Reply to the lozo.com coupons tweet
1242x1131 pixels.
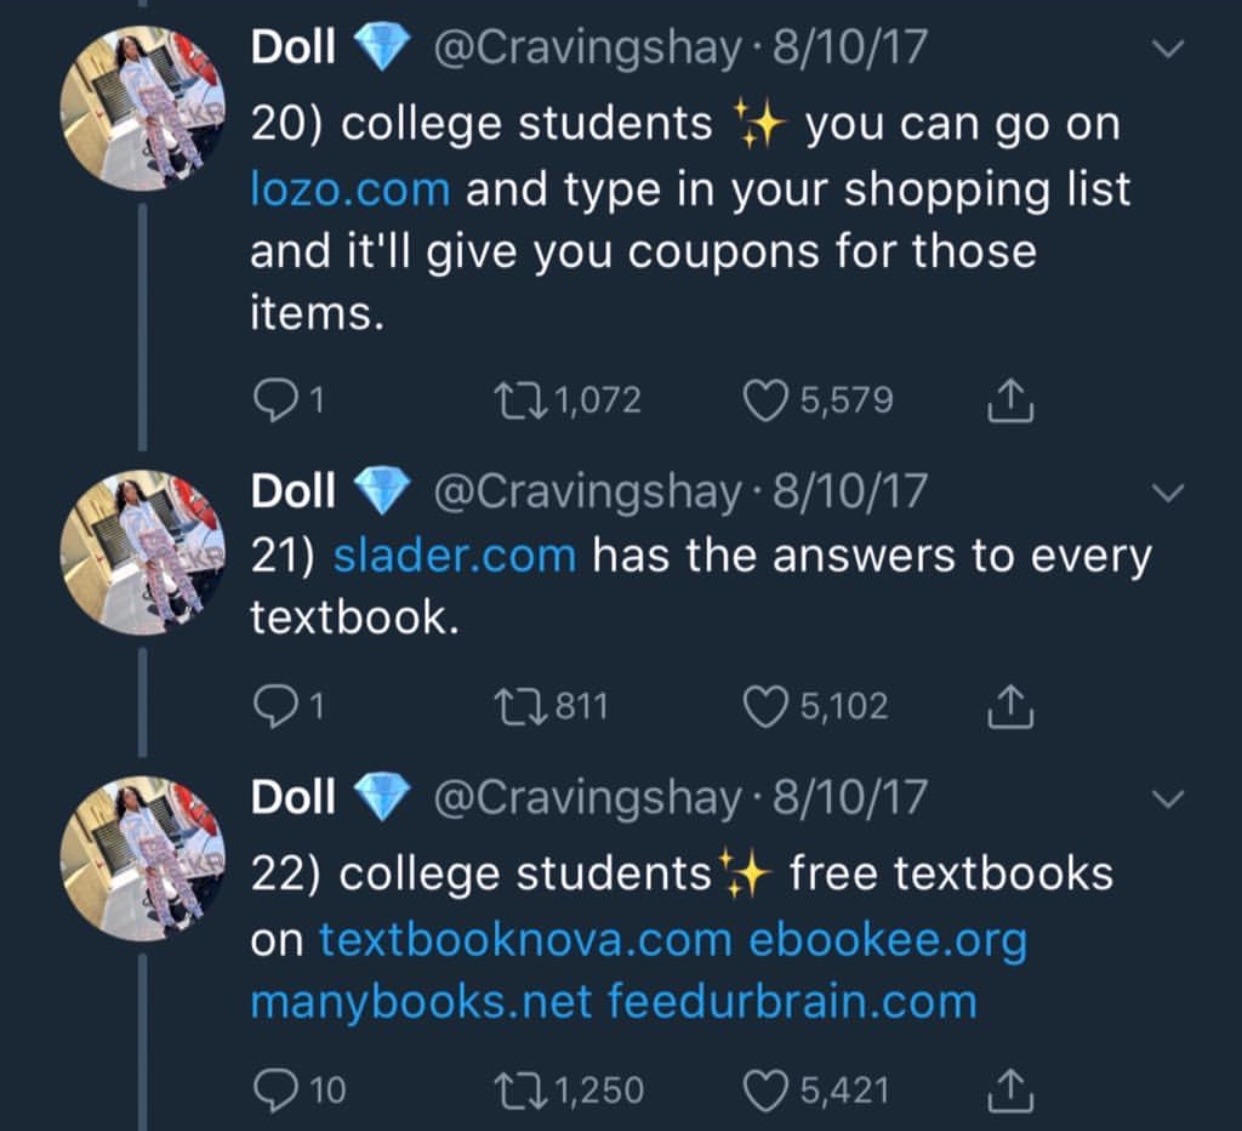[271, 401]
